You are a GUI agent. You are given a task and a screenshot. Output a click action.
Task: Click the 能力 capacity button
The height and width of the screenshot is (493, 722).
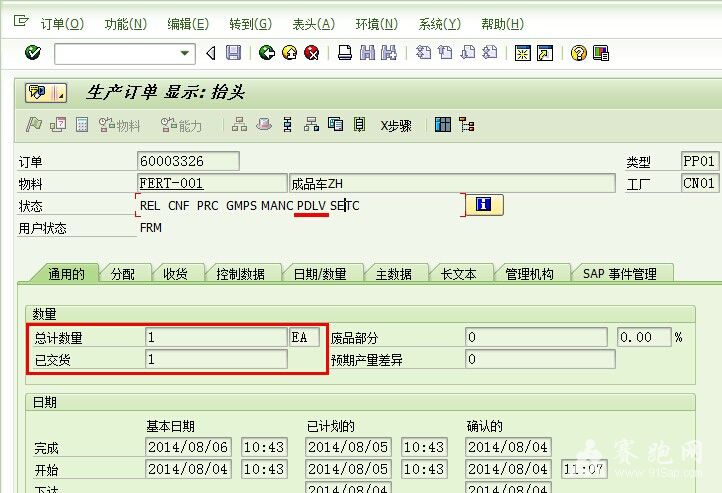(x=181, y=125)
